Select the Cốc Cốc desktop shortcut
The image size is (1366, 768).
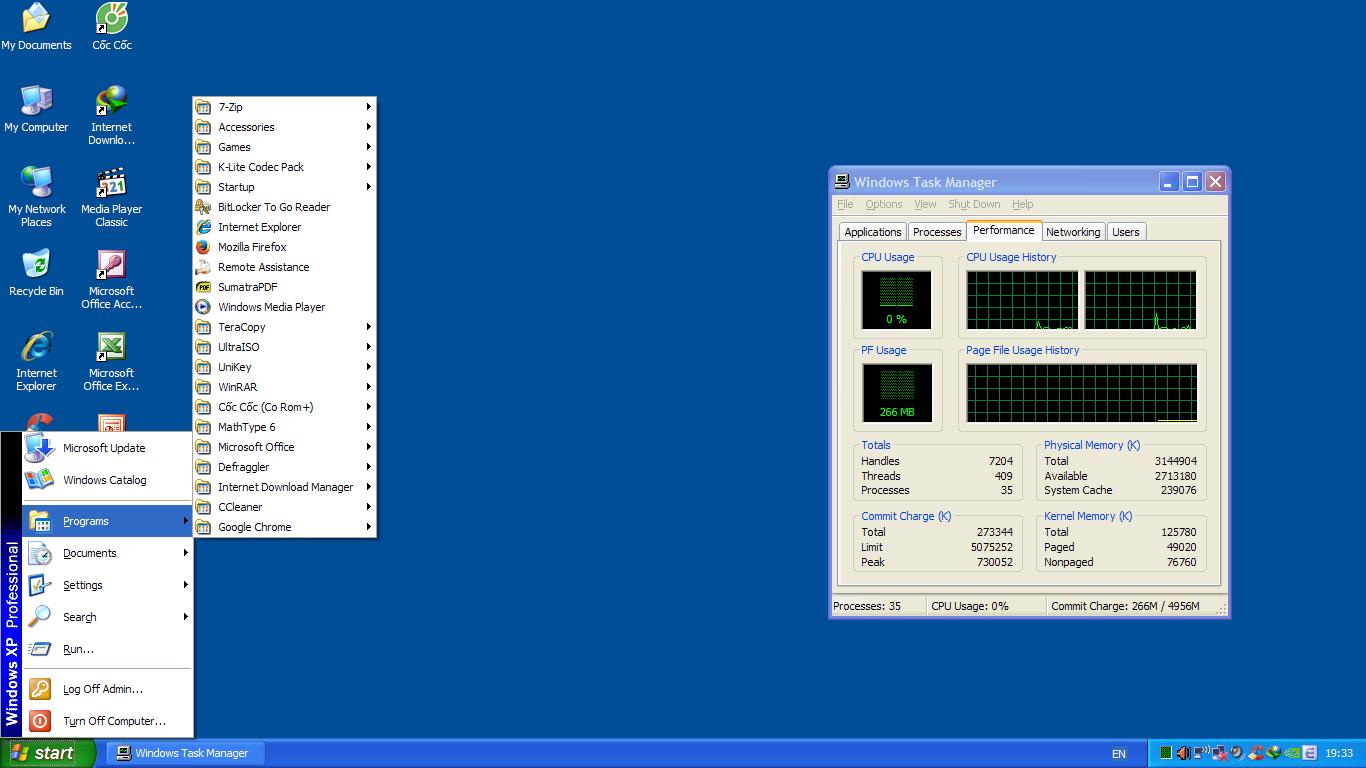click(x=112, y=26)
